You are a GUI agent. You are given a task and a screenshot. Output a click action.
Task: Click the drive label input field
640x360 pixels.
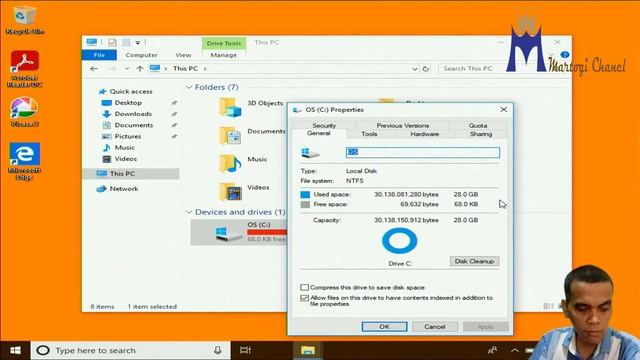point(423,152)
